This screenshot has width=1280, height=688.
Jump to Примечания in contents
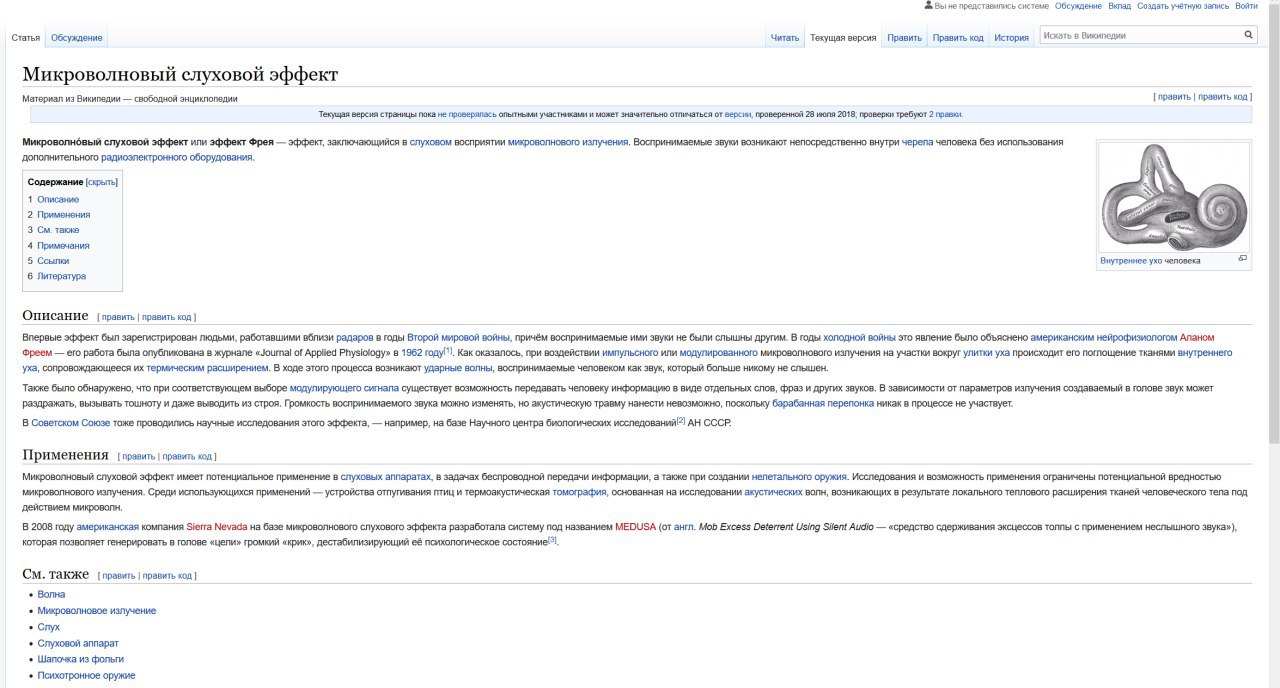coord(63,245)
